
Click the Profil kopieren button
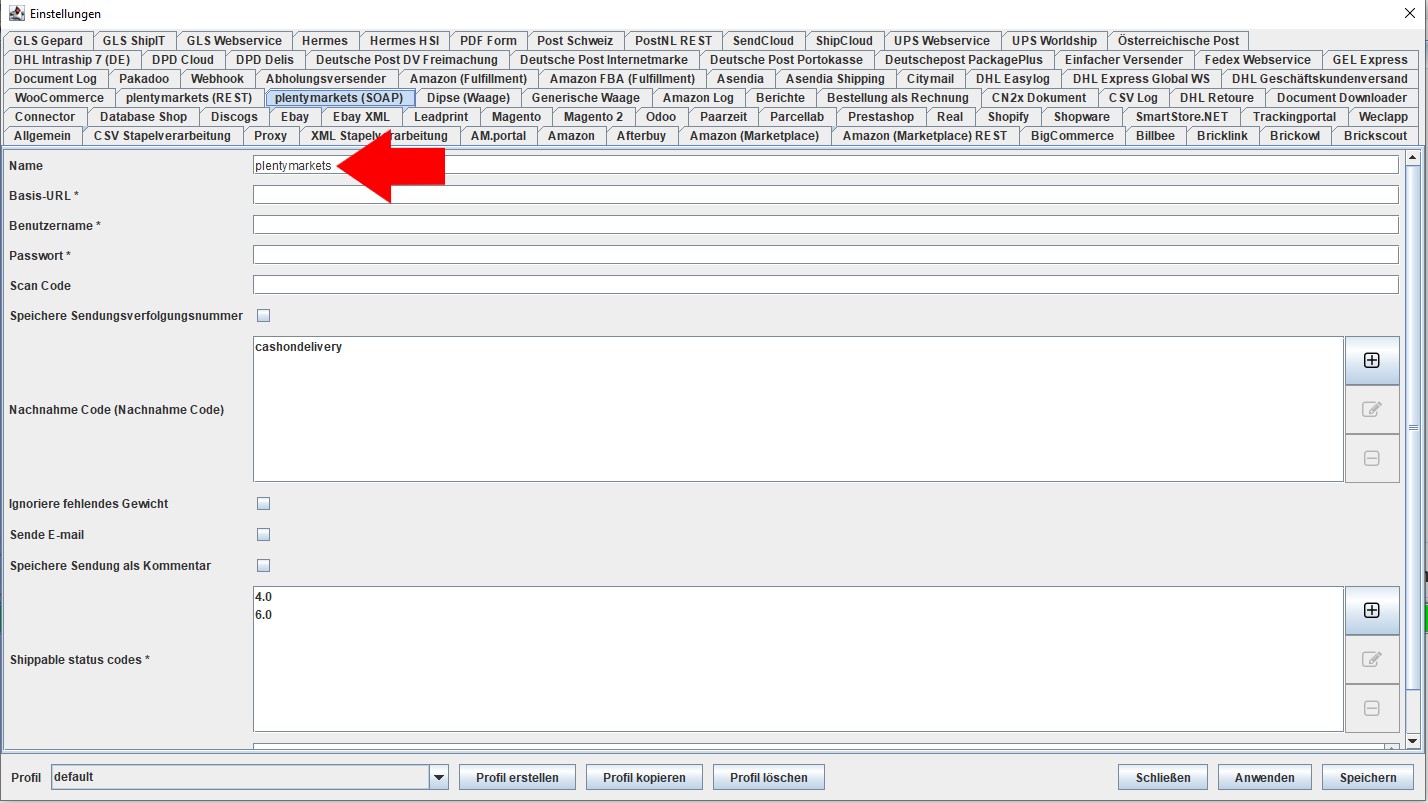point(644,777)
